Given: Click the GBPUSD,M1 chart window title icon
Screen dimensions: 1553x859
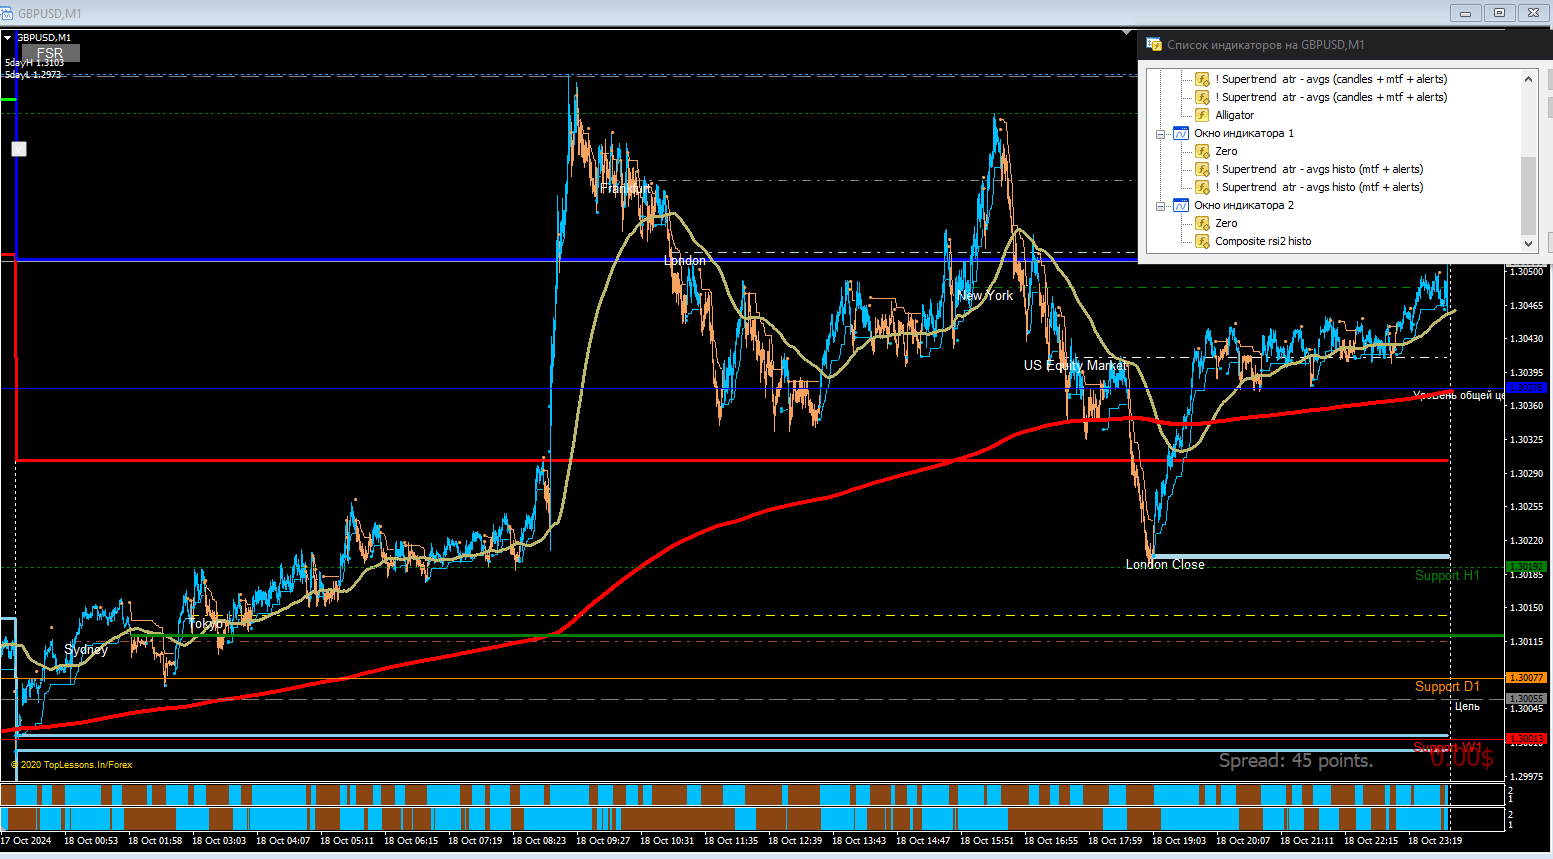Looking at the screenshot, I should point(7,13).
